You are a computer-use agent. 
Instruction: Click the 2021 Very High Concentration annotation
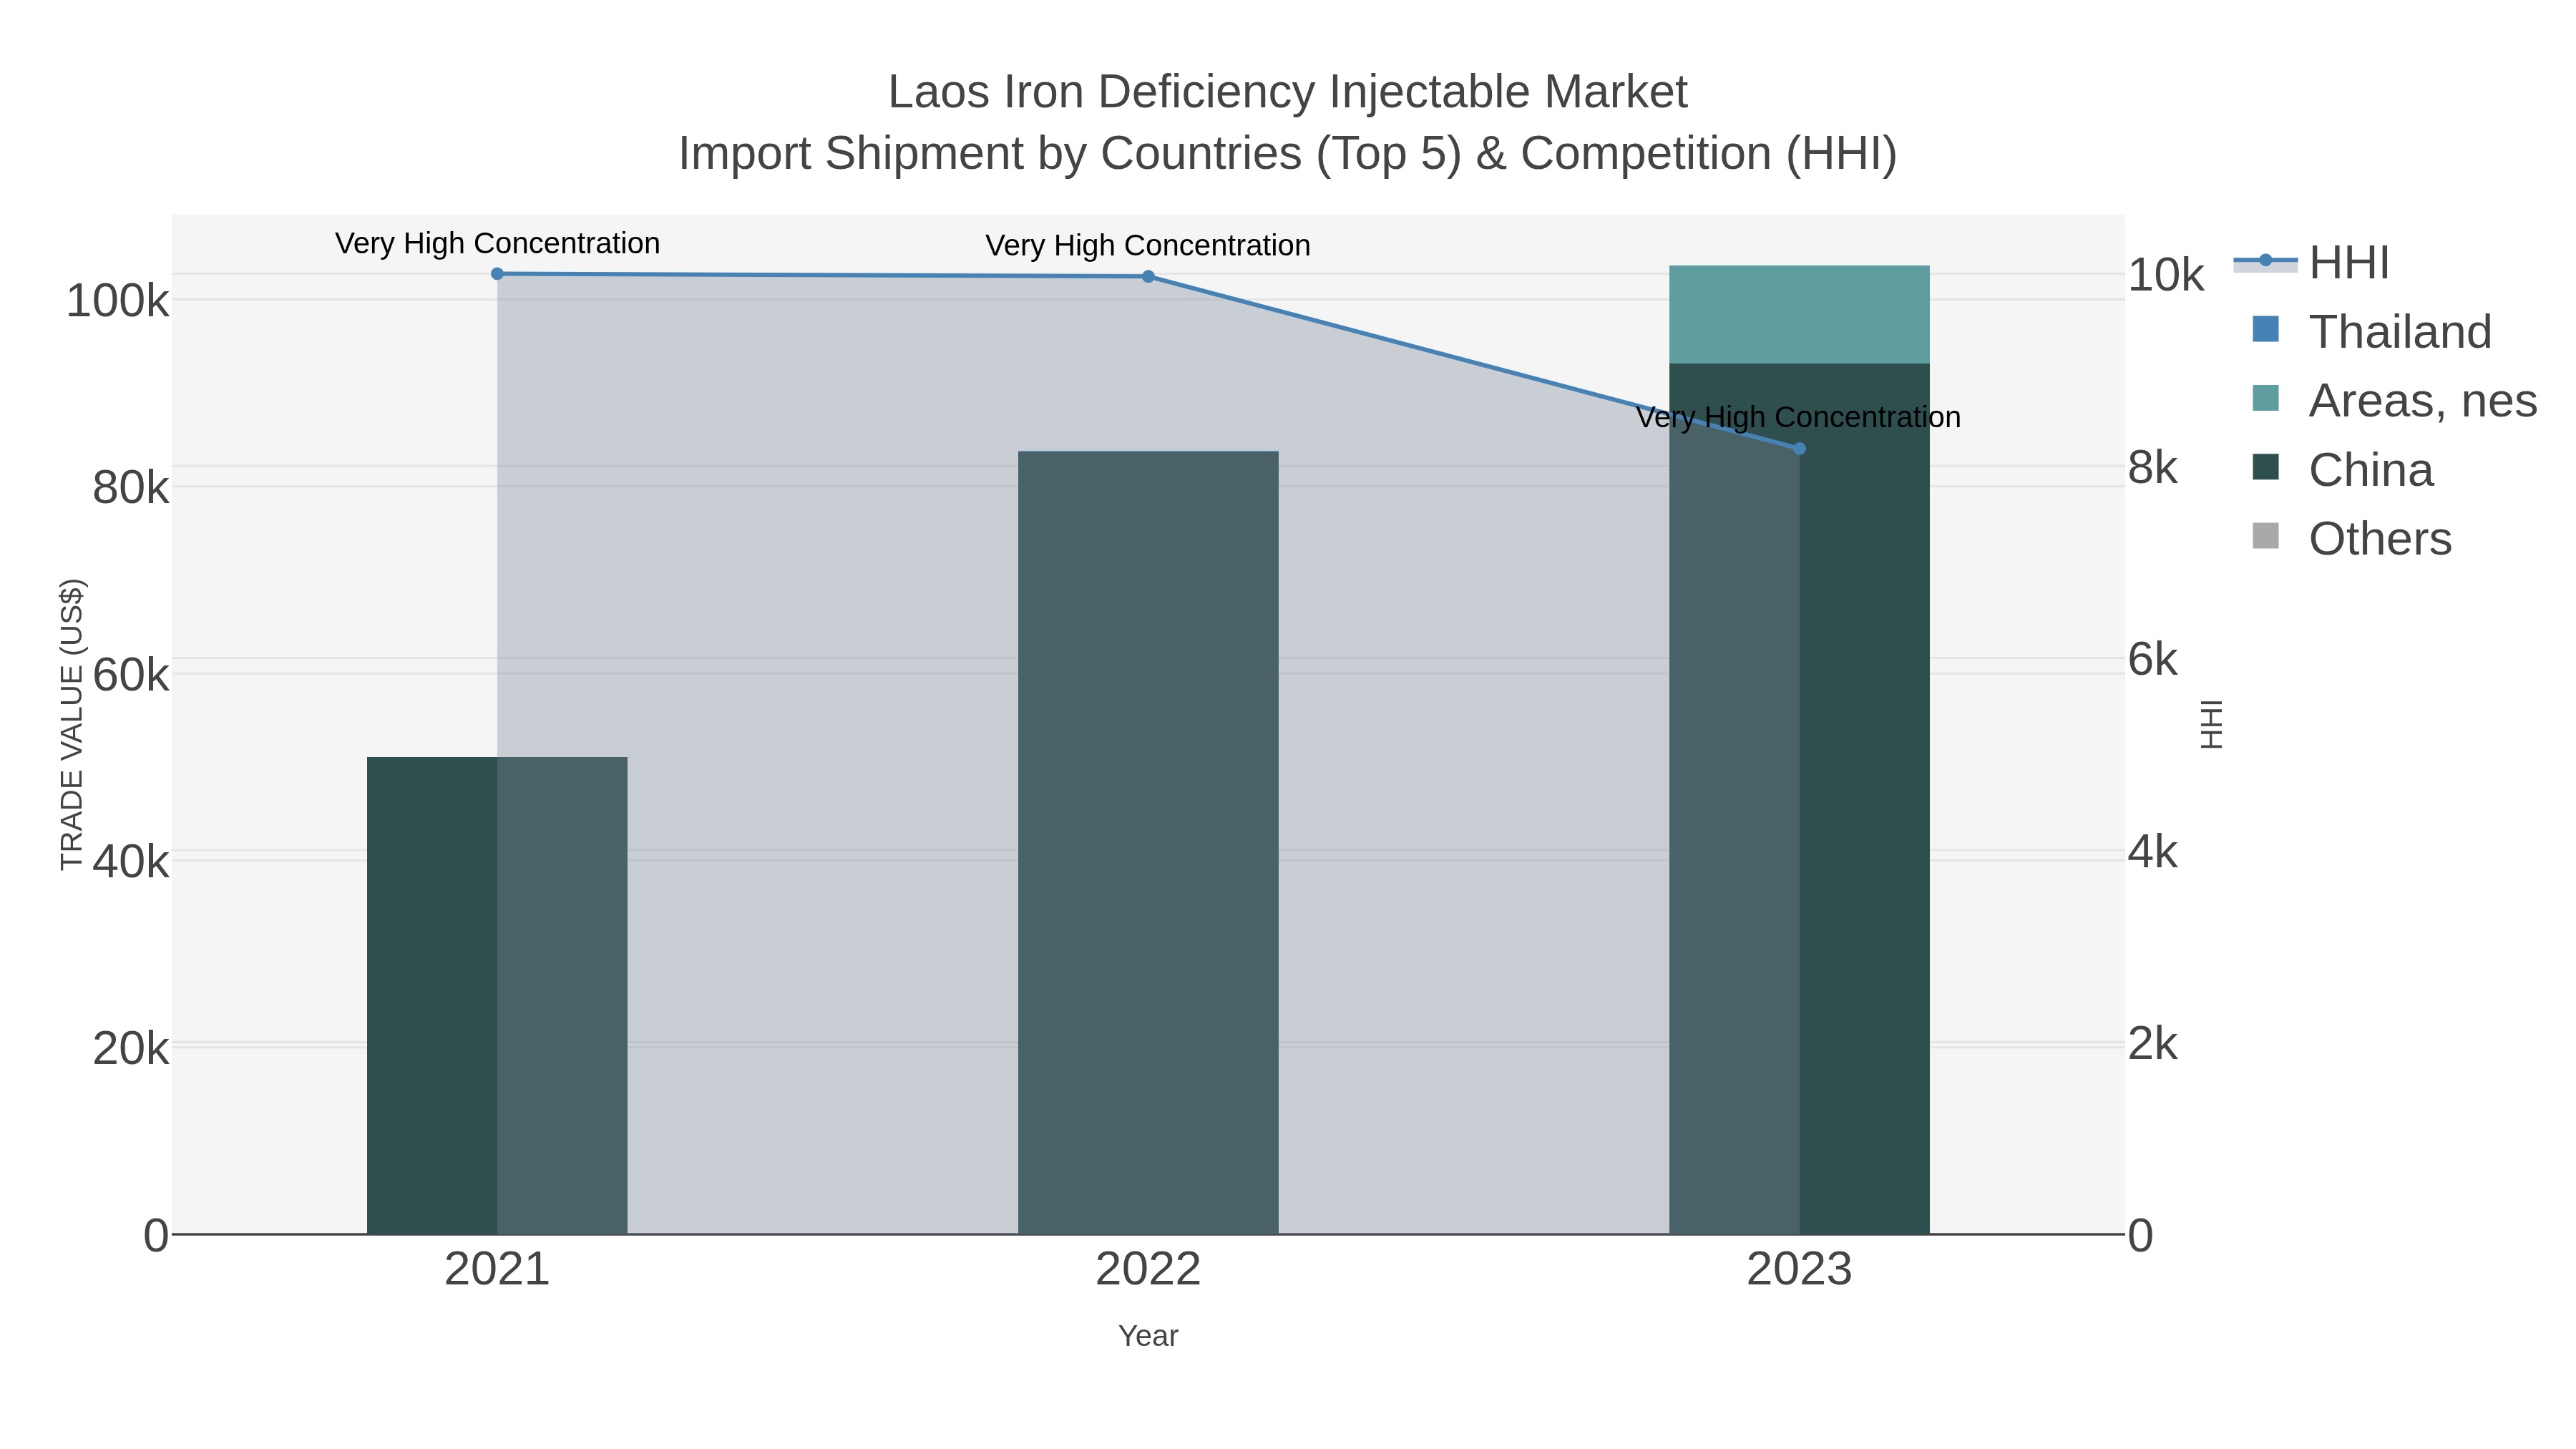click(497, 243)
